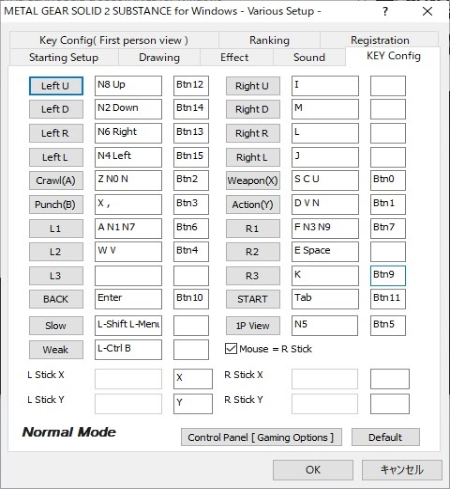Focus the Z N0 N key field
The height and width of the screenshot is (489, 450).
point(128,180)
